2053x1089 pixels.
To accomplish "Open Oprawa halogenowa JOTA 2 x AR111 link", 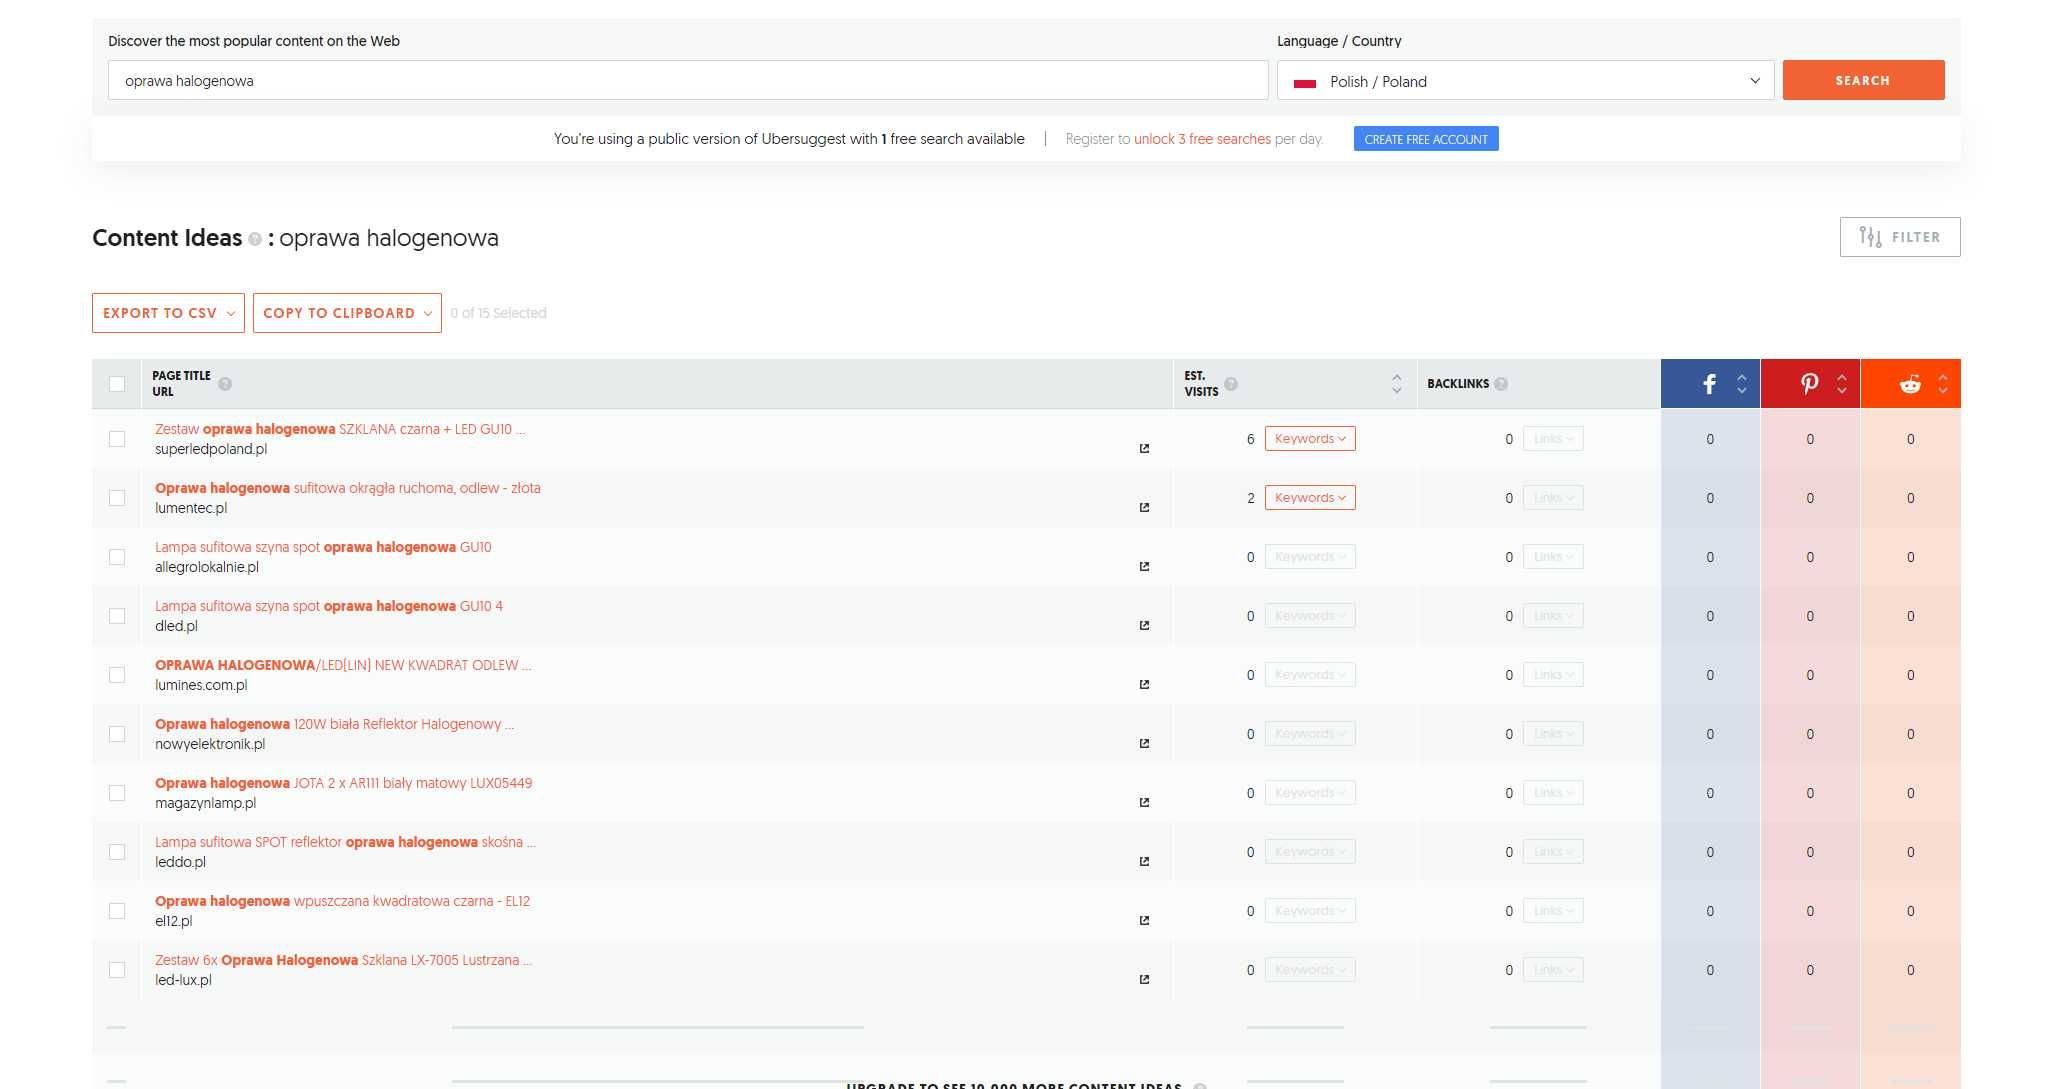I will [344, 783].
